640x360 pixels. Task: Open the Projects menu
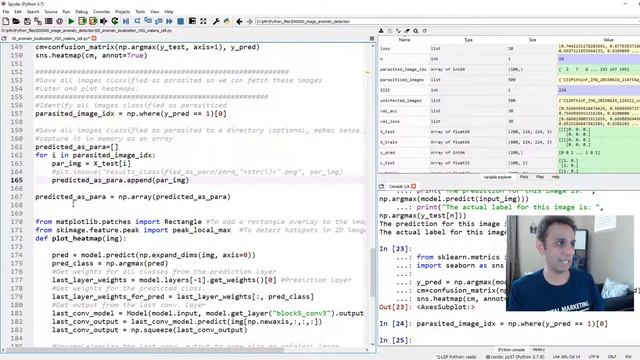click(122, 12)
